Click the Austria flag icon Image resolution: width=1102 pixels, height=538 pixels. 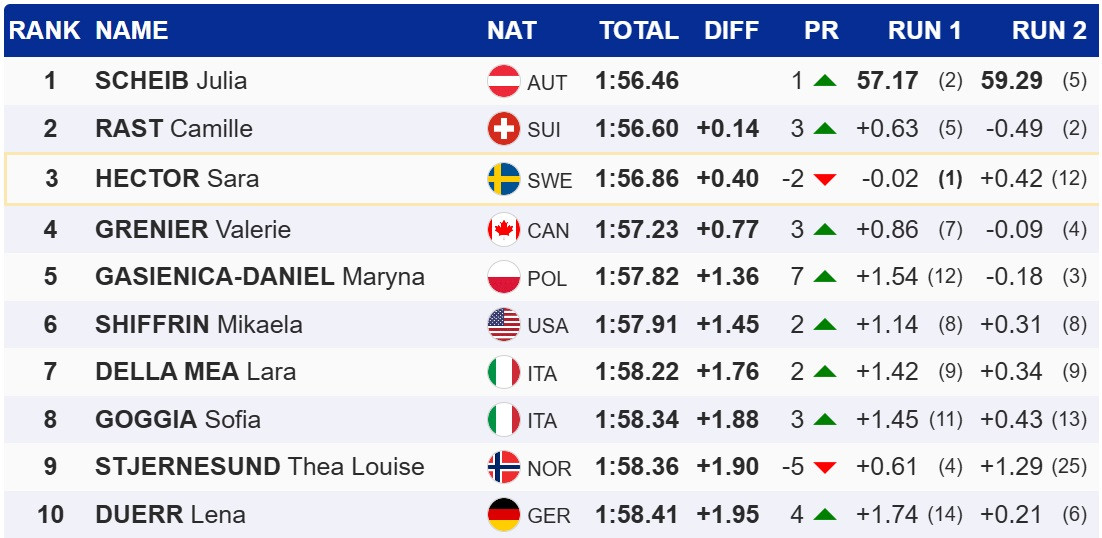click(x=504, y=81)
